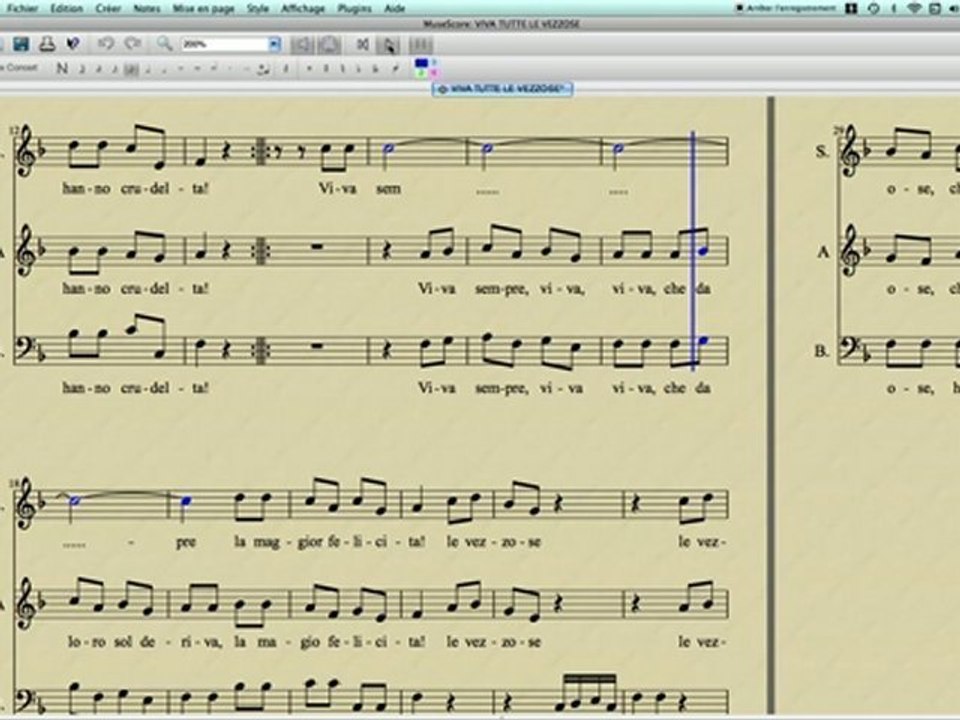960x720 pixels.
Task: Open the Aide menu
Action: coord(394,8)
